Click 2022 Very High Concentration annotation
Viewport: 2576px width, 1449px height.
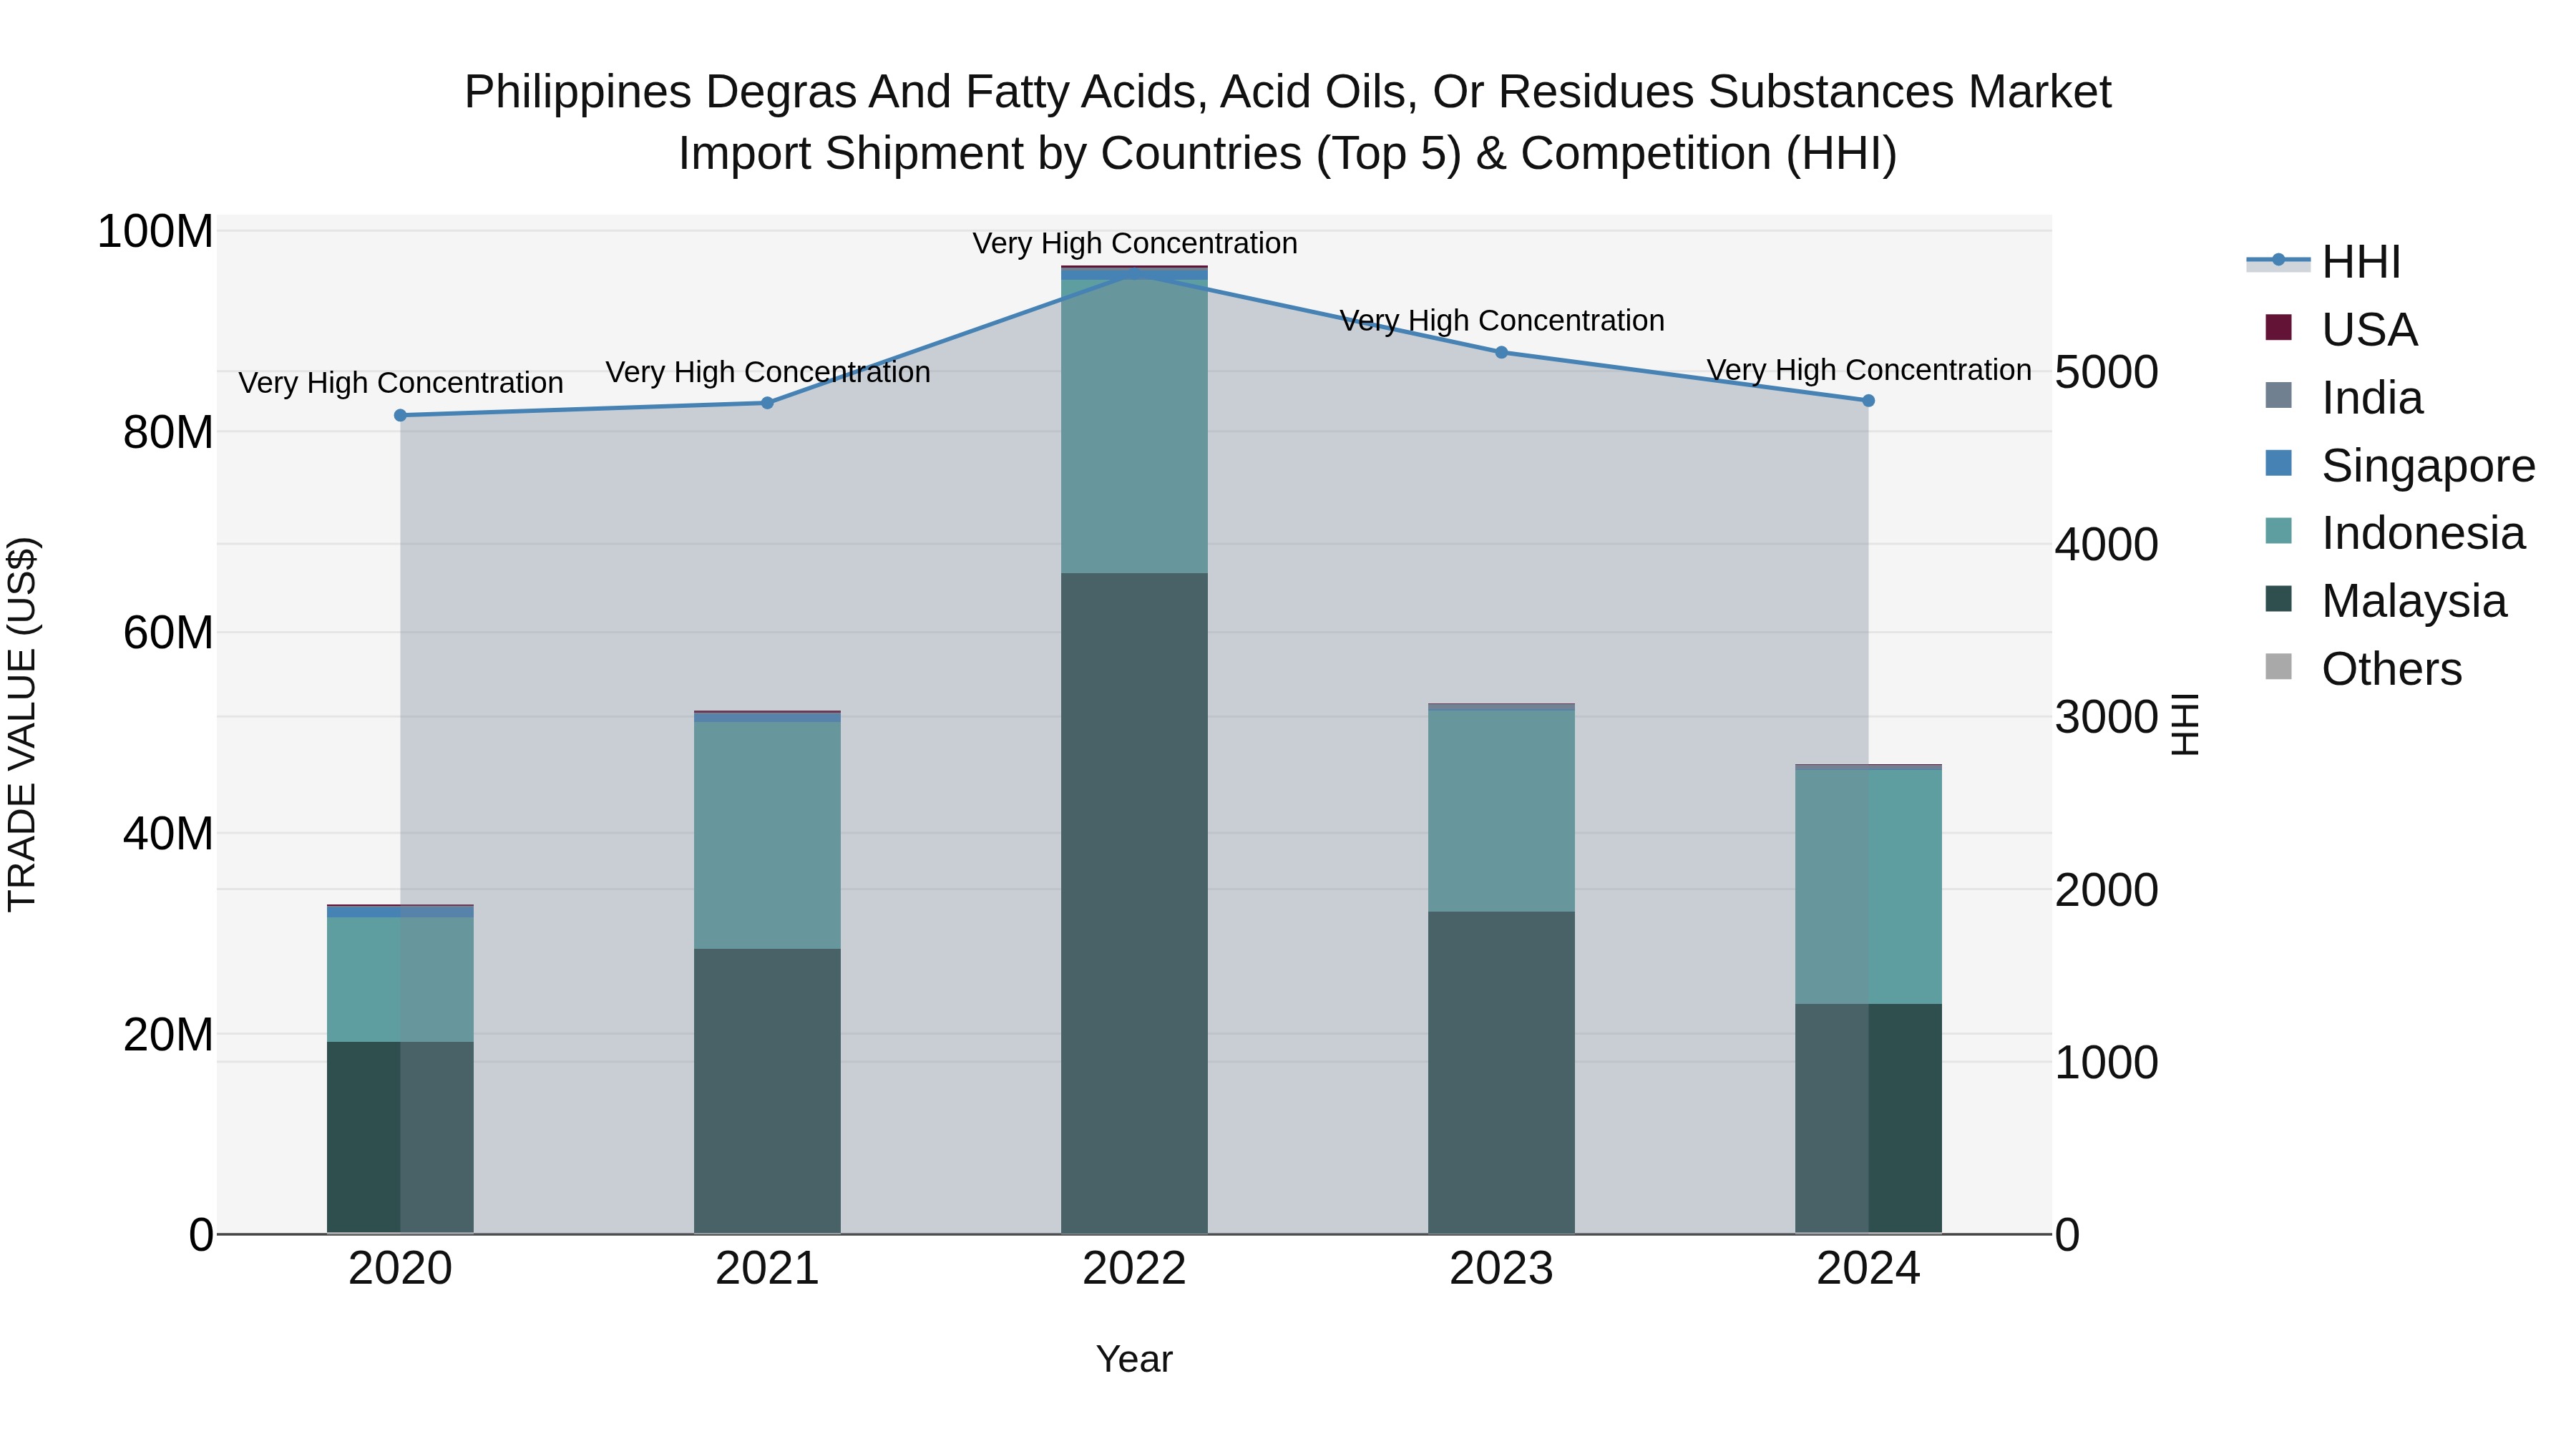pyautogui.click(x=1135, y=243)
